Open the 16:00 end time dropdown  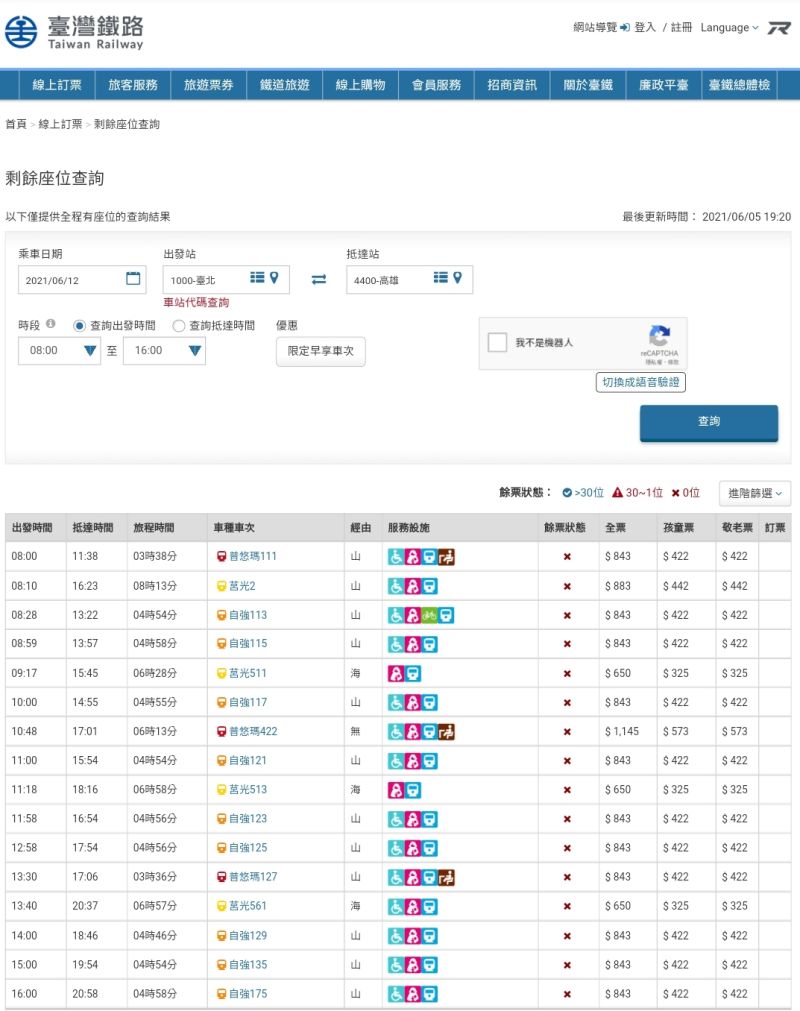coord(164,350)
